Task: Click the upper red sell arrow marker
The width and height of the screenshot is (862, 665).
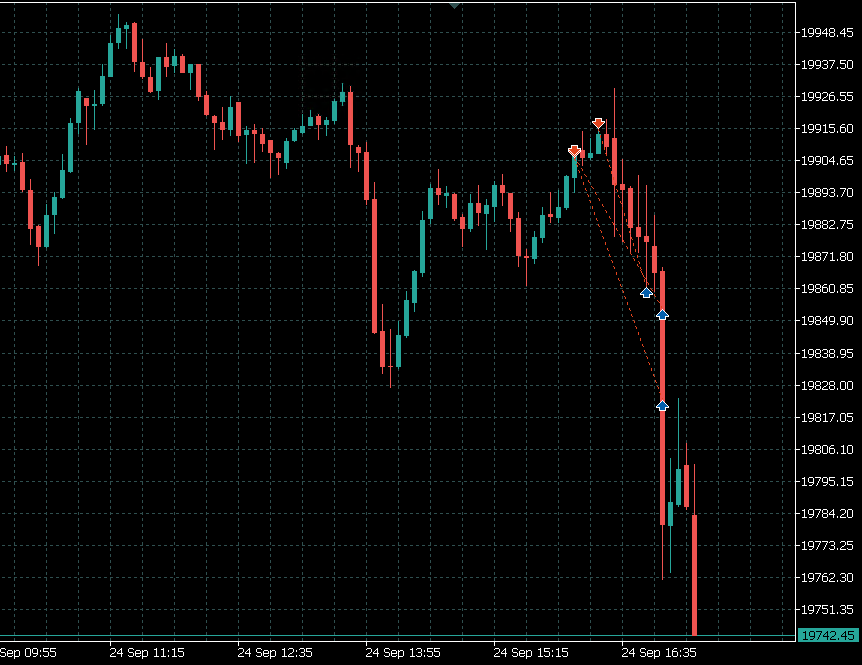Action: (x=598, y=123)
